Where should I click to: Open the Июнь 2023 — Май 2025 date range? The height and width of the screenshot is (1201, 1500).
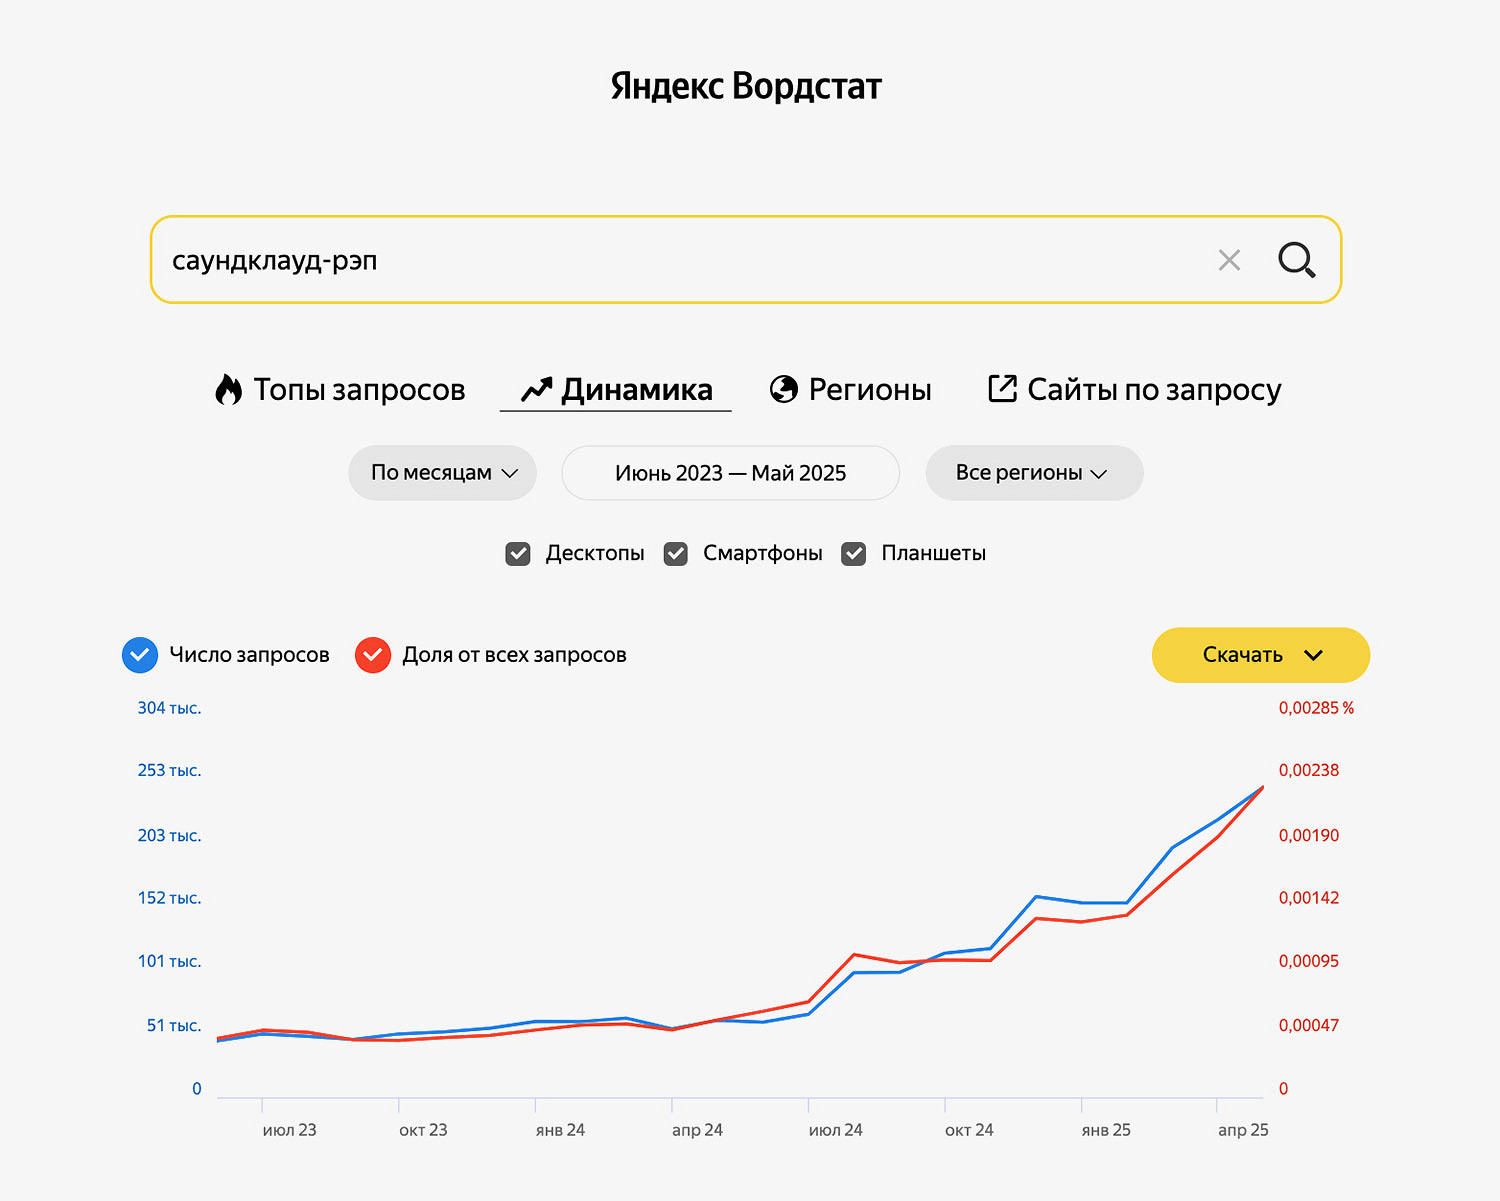(731, 473)
